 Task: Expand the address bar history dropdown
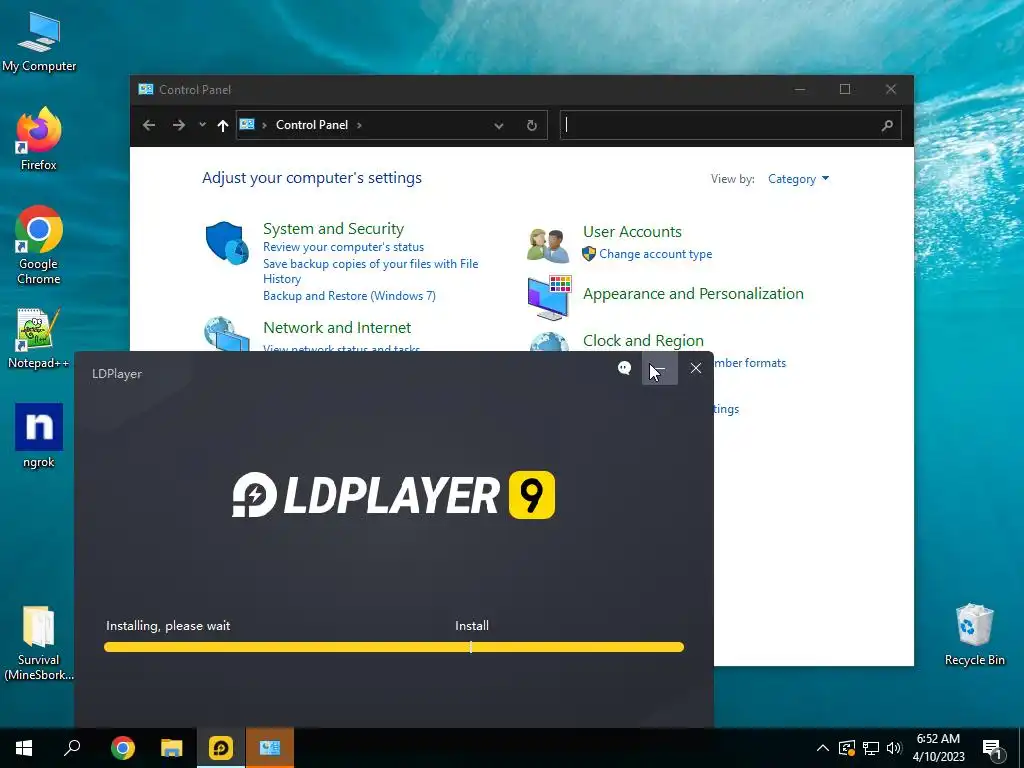499,125
